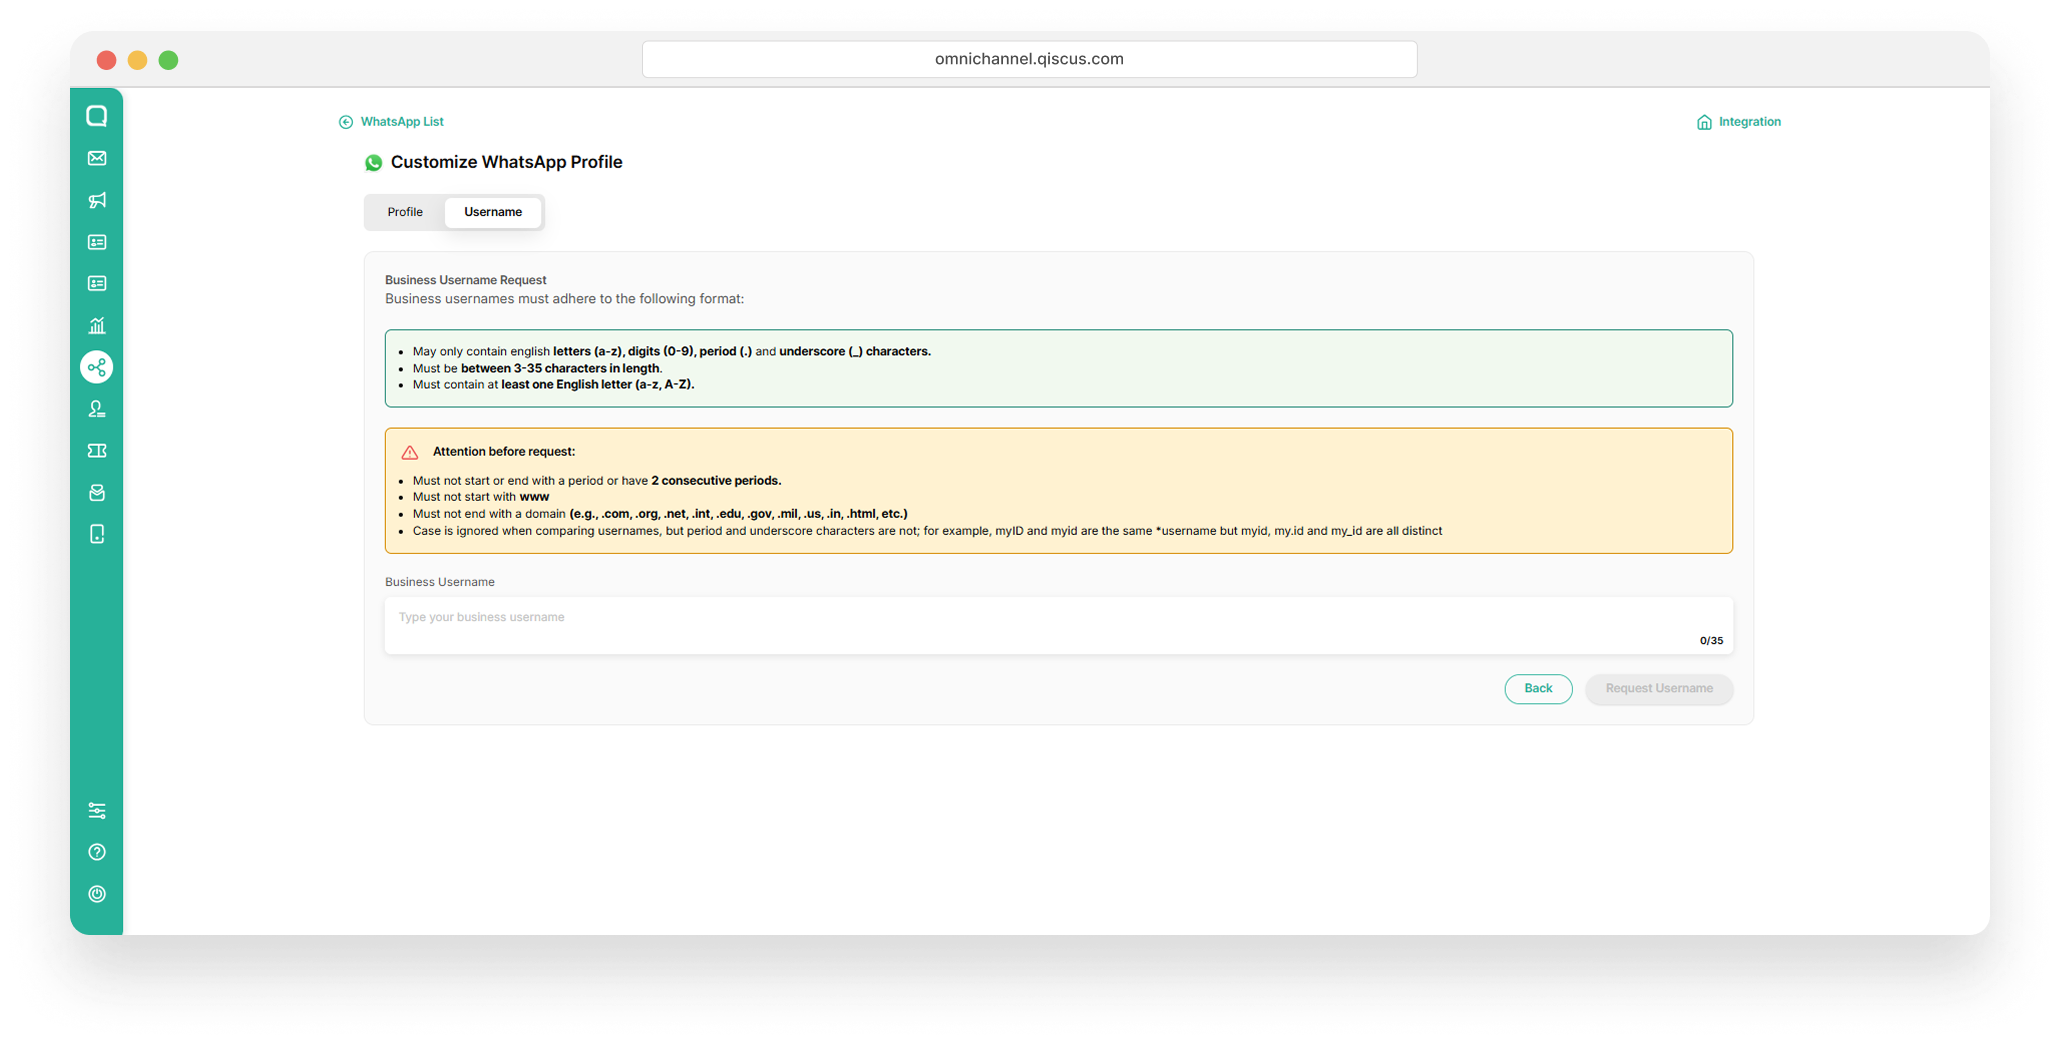Click the green WhatsApp logo icon

tap(373, 163)
